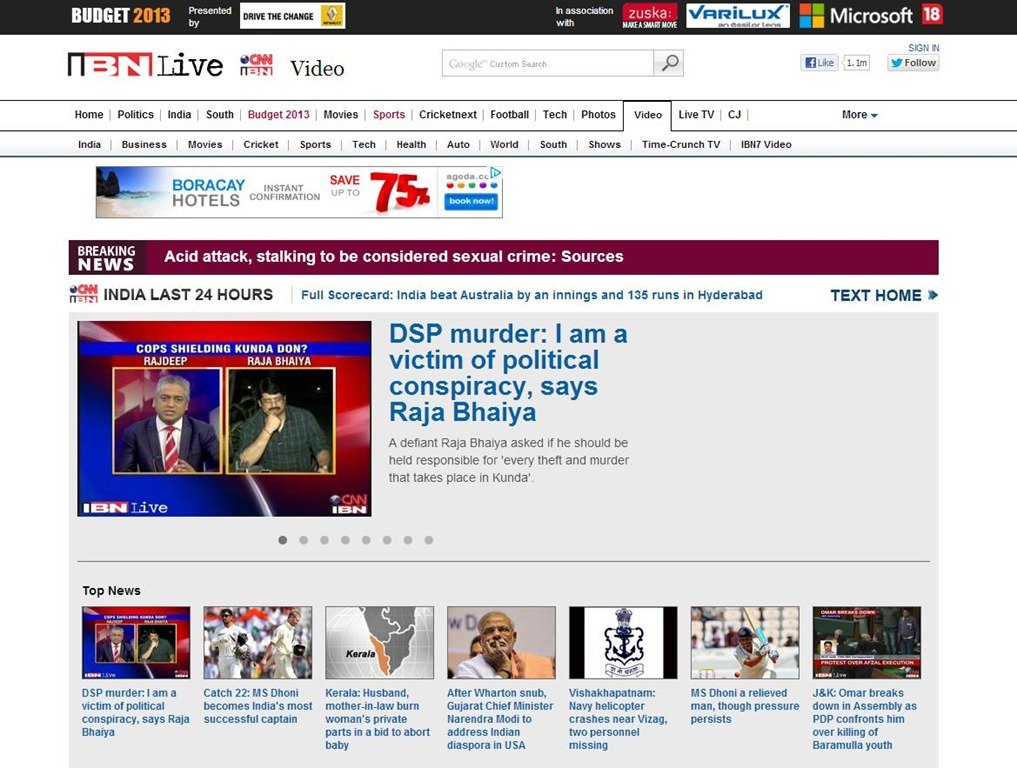Open the Kerala map news thumbnail
The width and height of the screenshot is (1017, 768).
pos(379,643)
